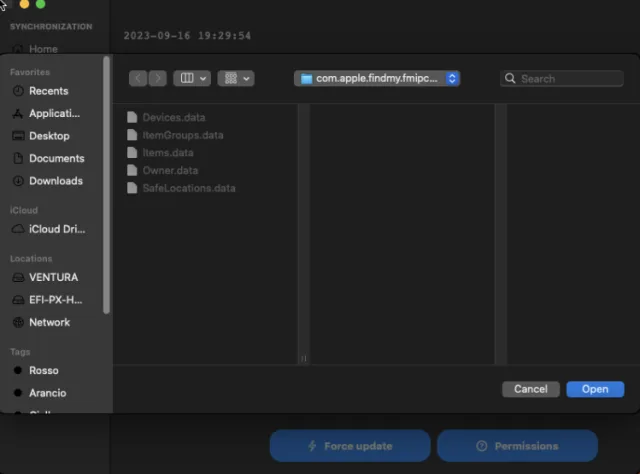Click the yellow minimize window button
Screen dimensions: 640x474
click(24, 4)
